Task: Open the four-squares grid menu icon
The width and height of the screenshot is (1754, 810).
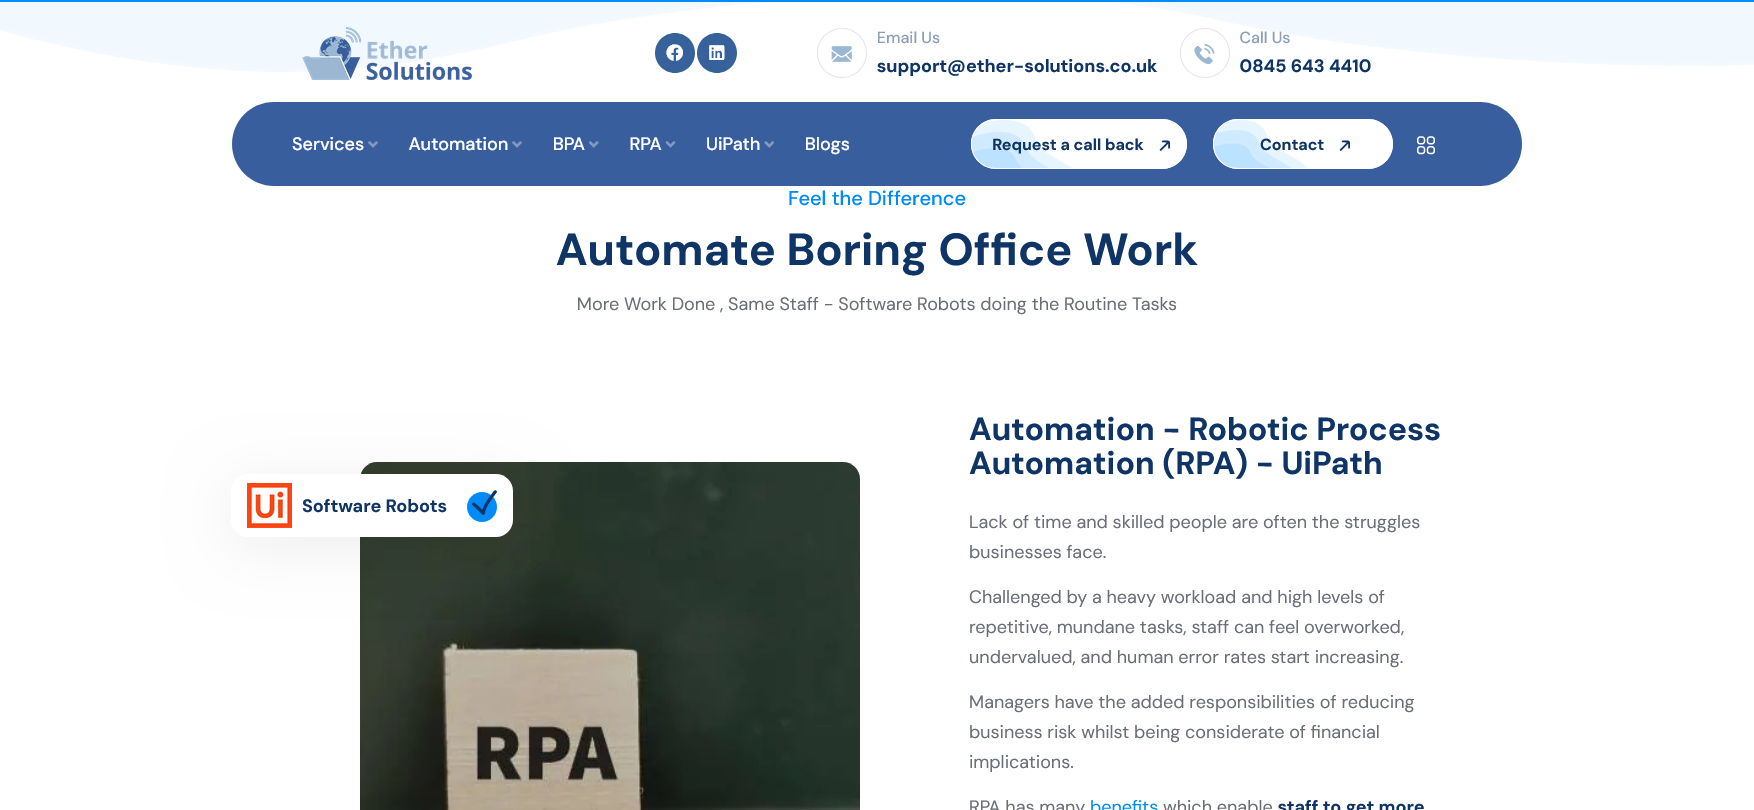Action: [x=1425, y=145]
